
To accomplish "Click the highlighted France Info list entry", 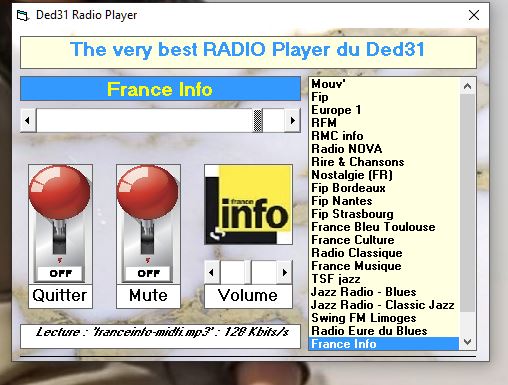I will coord(384,344).
